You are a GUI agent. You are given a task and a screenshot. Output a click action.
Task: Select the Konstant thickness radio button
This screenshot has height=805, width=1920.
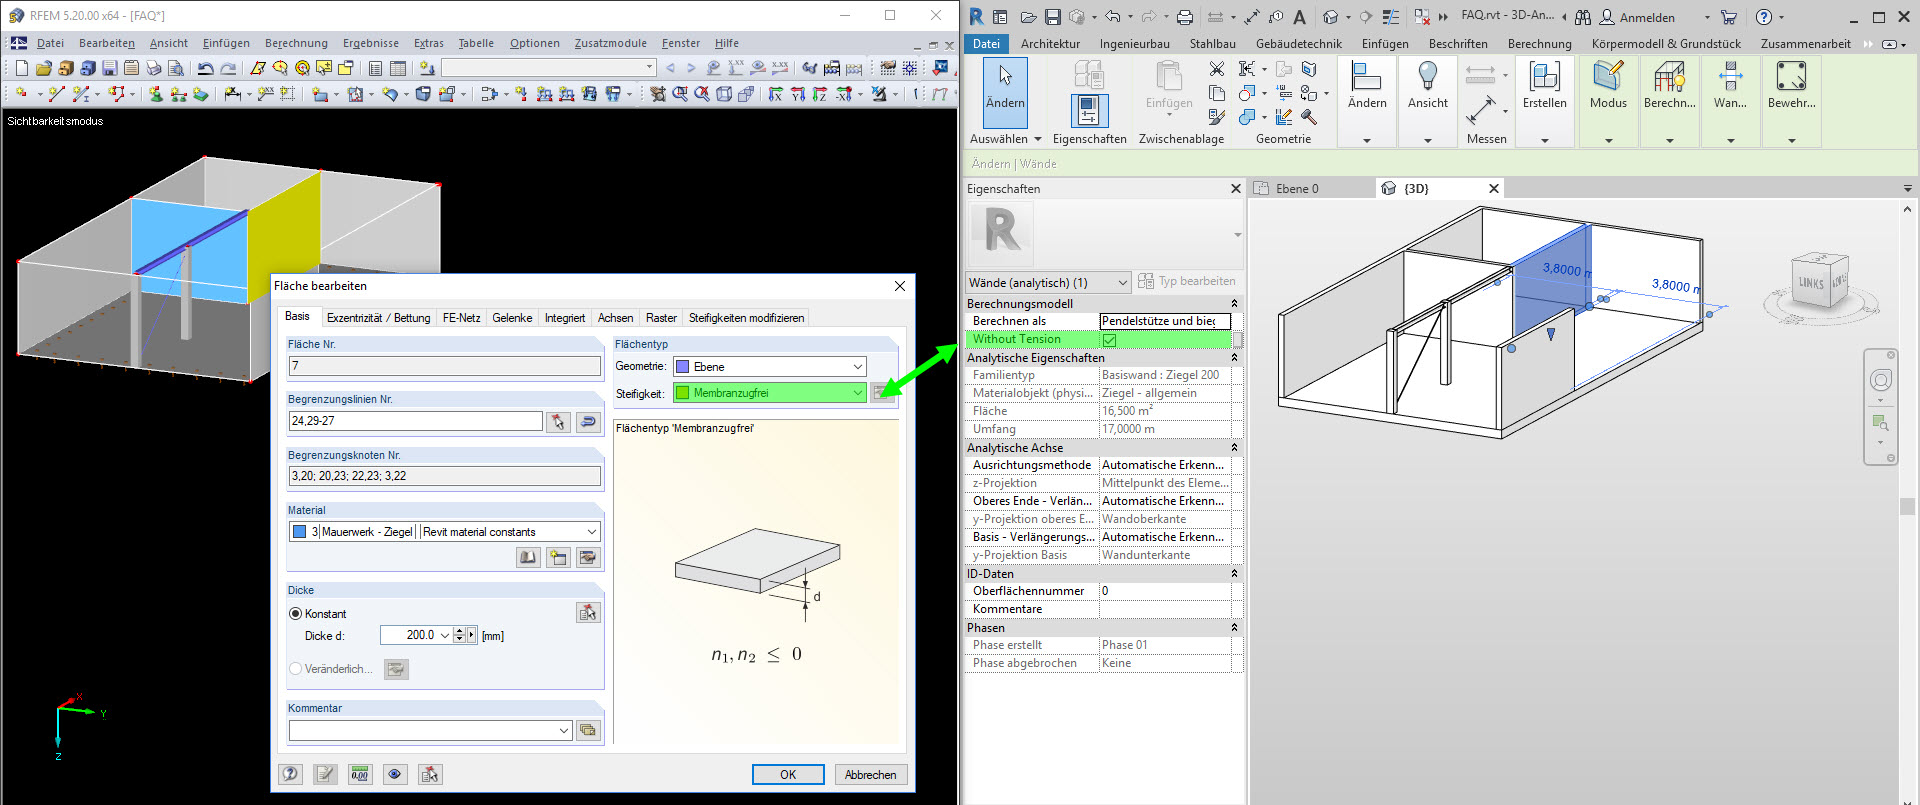point(295,614)
